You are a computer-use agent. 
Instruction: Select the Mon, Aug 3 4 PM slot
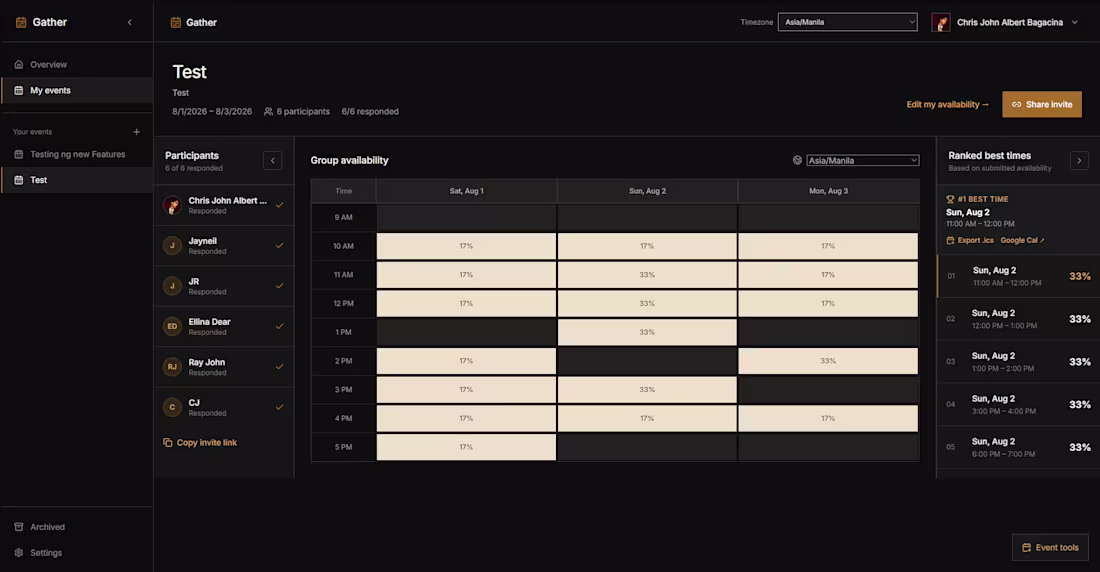[829, 418]
